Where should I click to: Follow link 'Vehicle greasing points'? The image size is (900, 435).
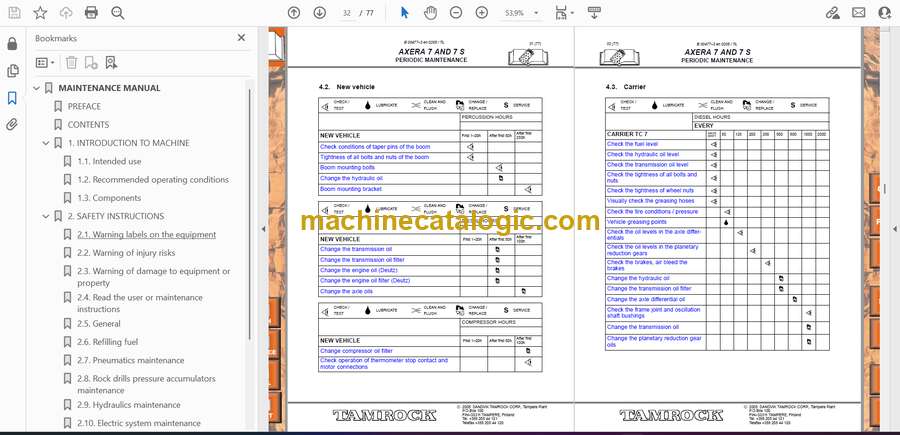[x=637, y=222]
